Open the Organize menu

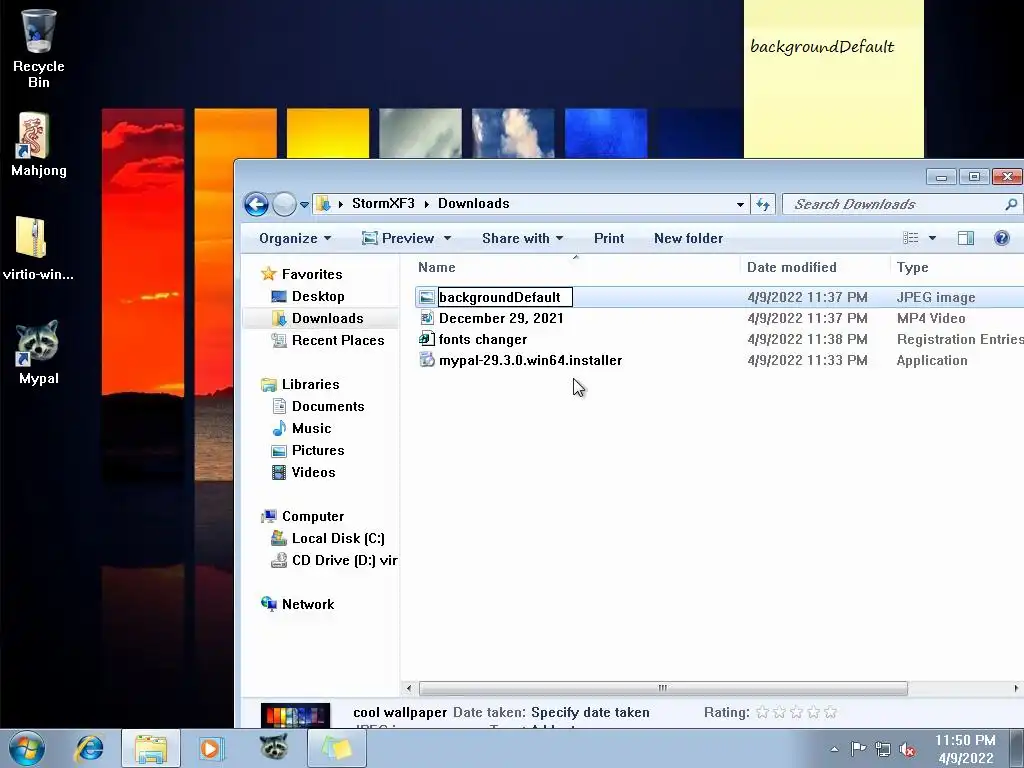295,238
